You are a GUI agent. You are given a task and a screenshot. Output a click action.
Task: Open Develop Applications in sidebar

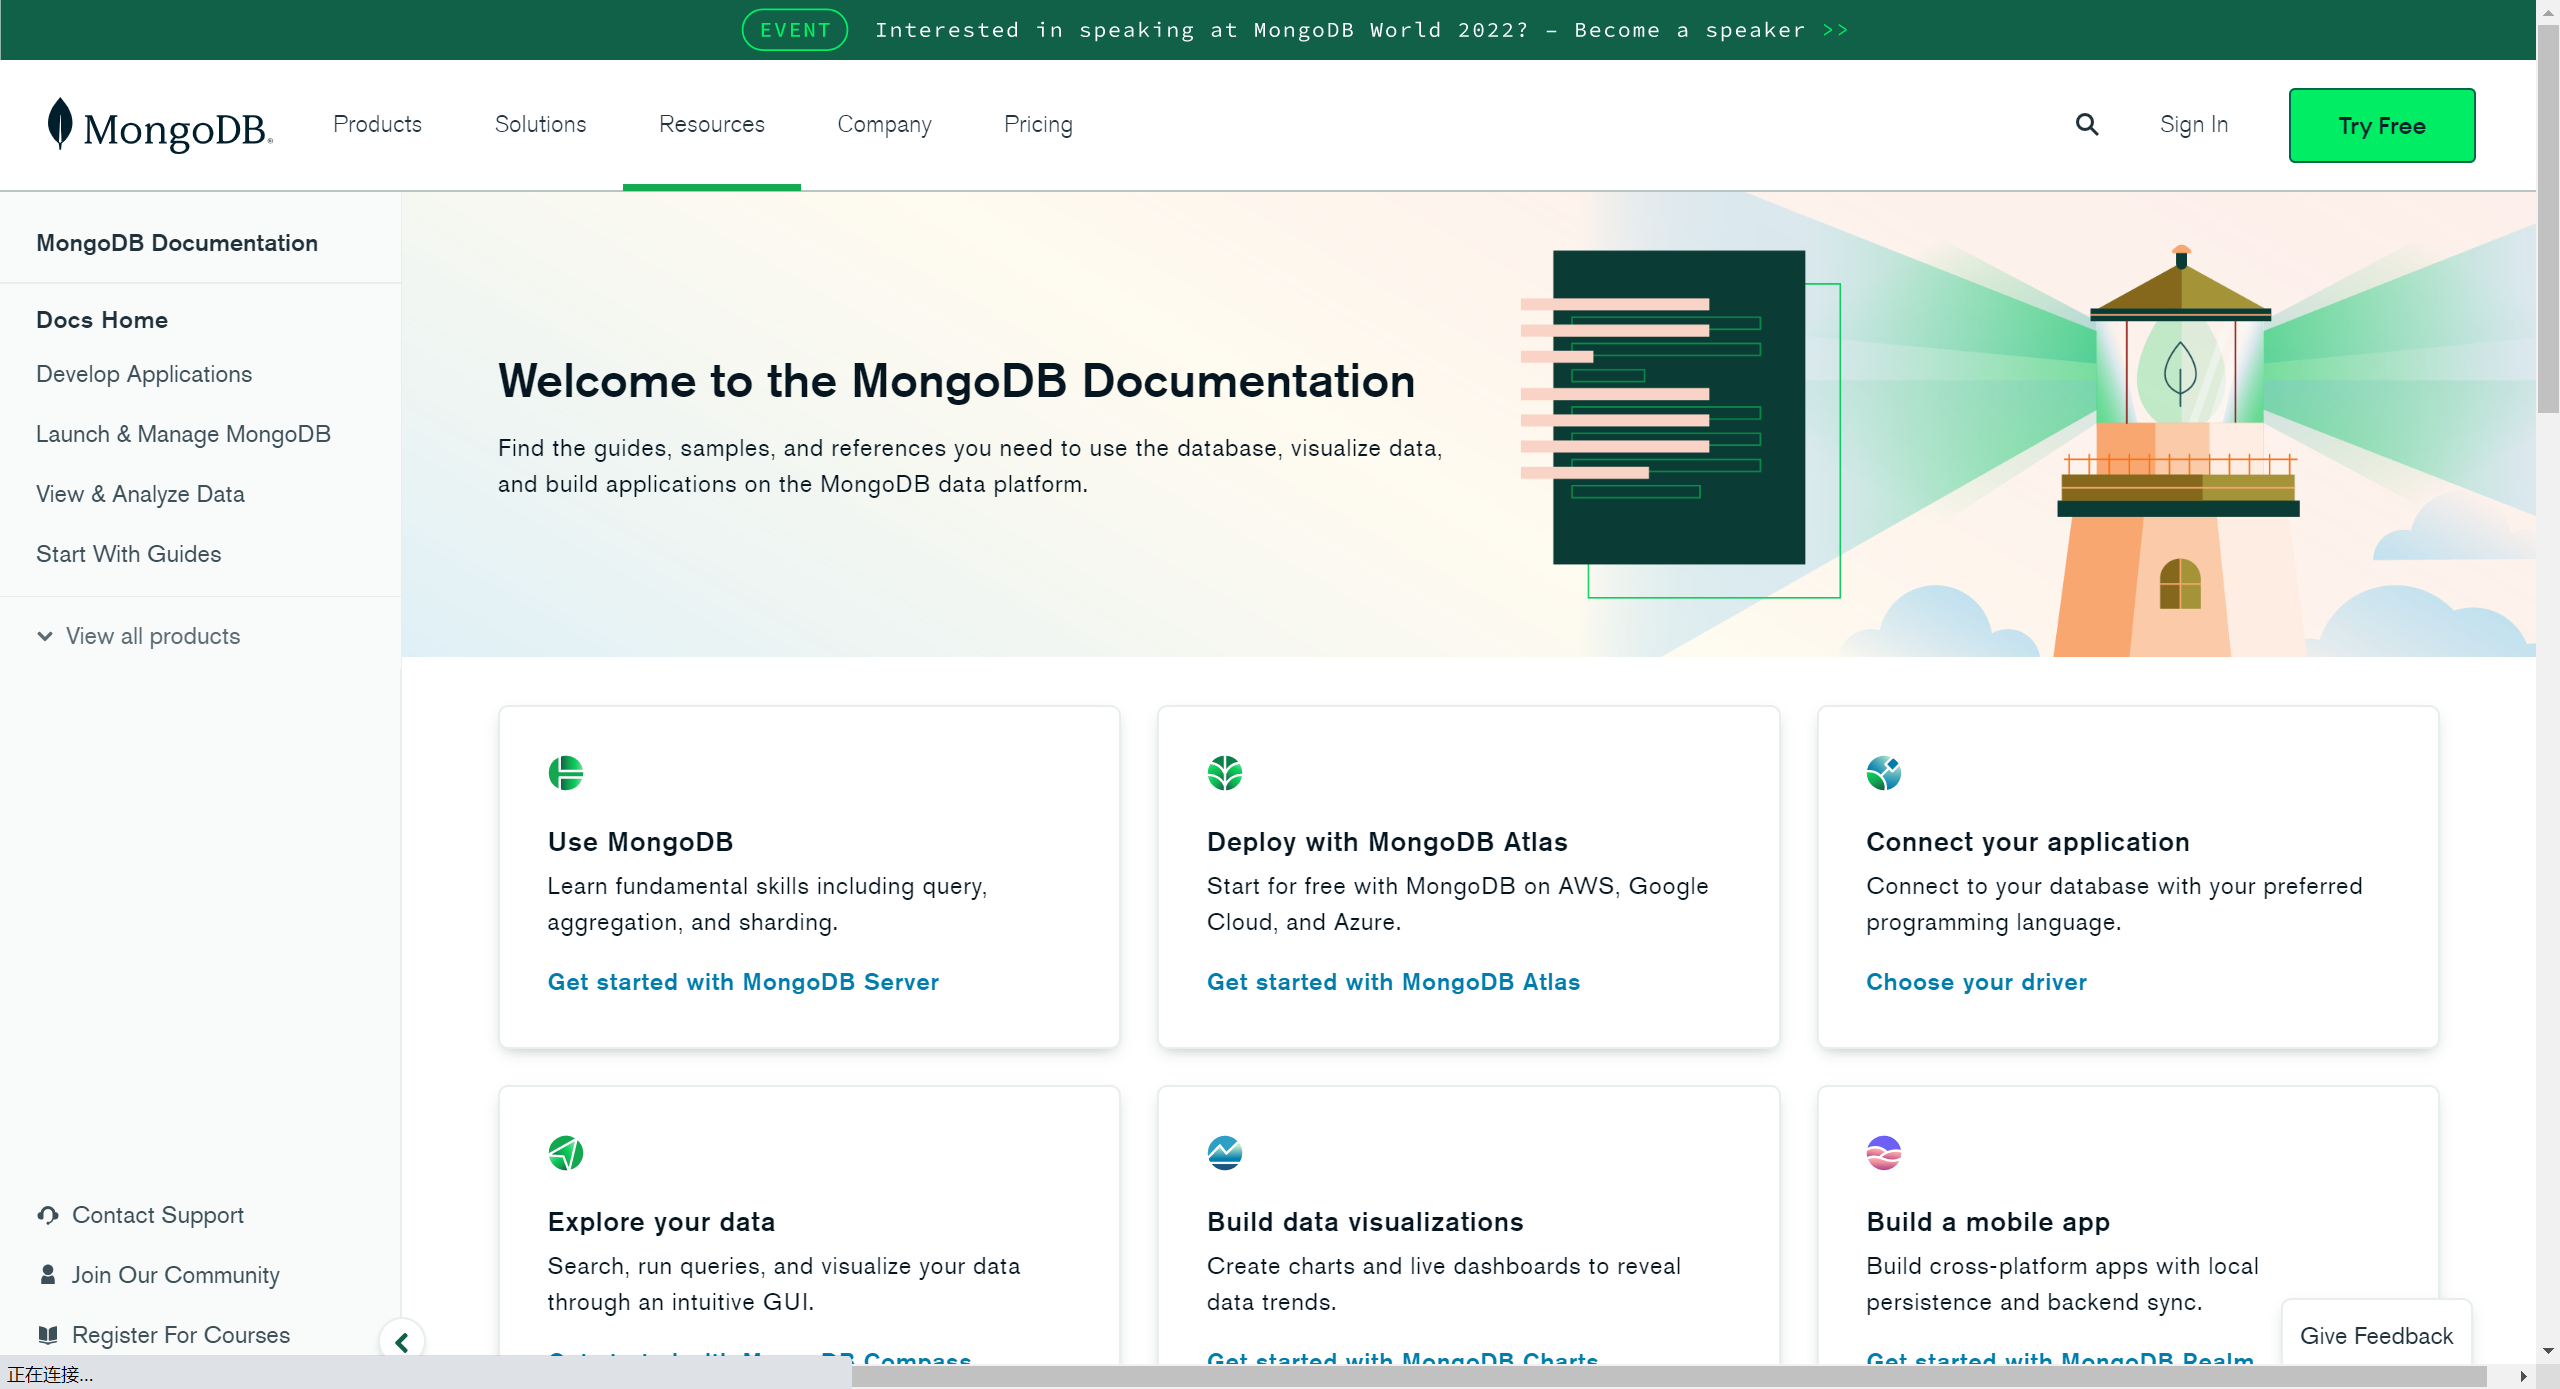[x=144, y=374]
